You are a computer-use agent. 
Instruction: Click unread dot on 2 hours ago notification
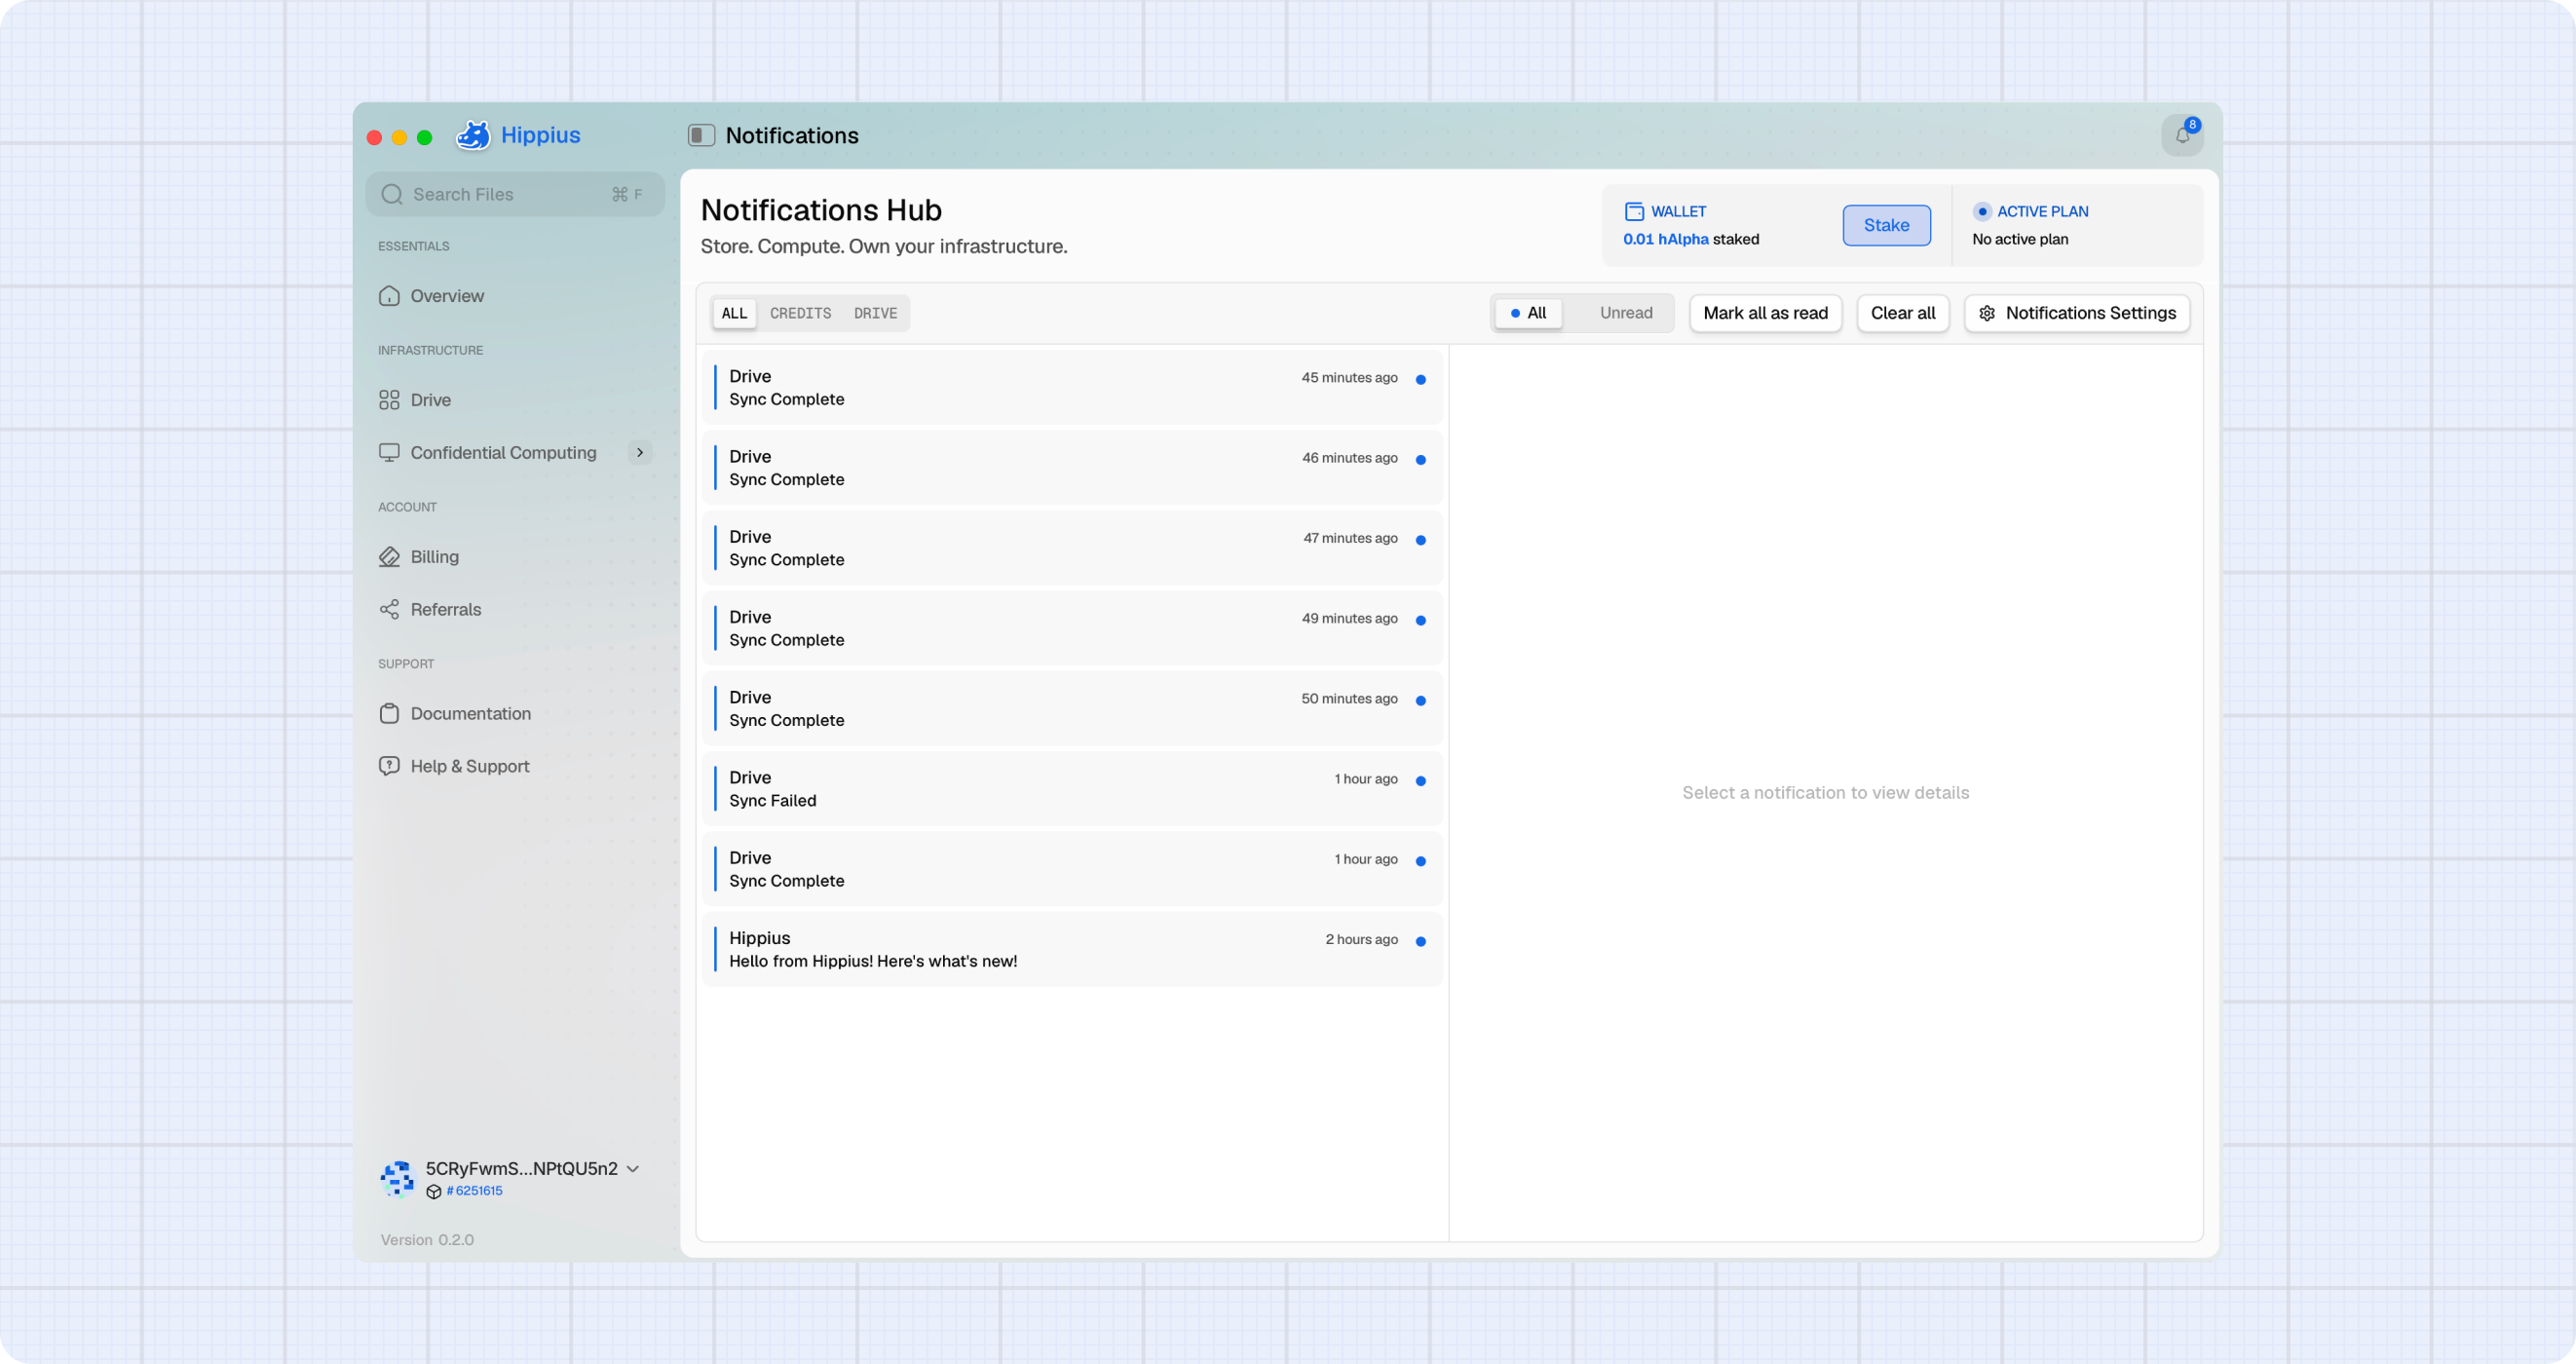tap(1420, 941)
